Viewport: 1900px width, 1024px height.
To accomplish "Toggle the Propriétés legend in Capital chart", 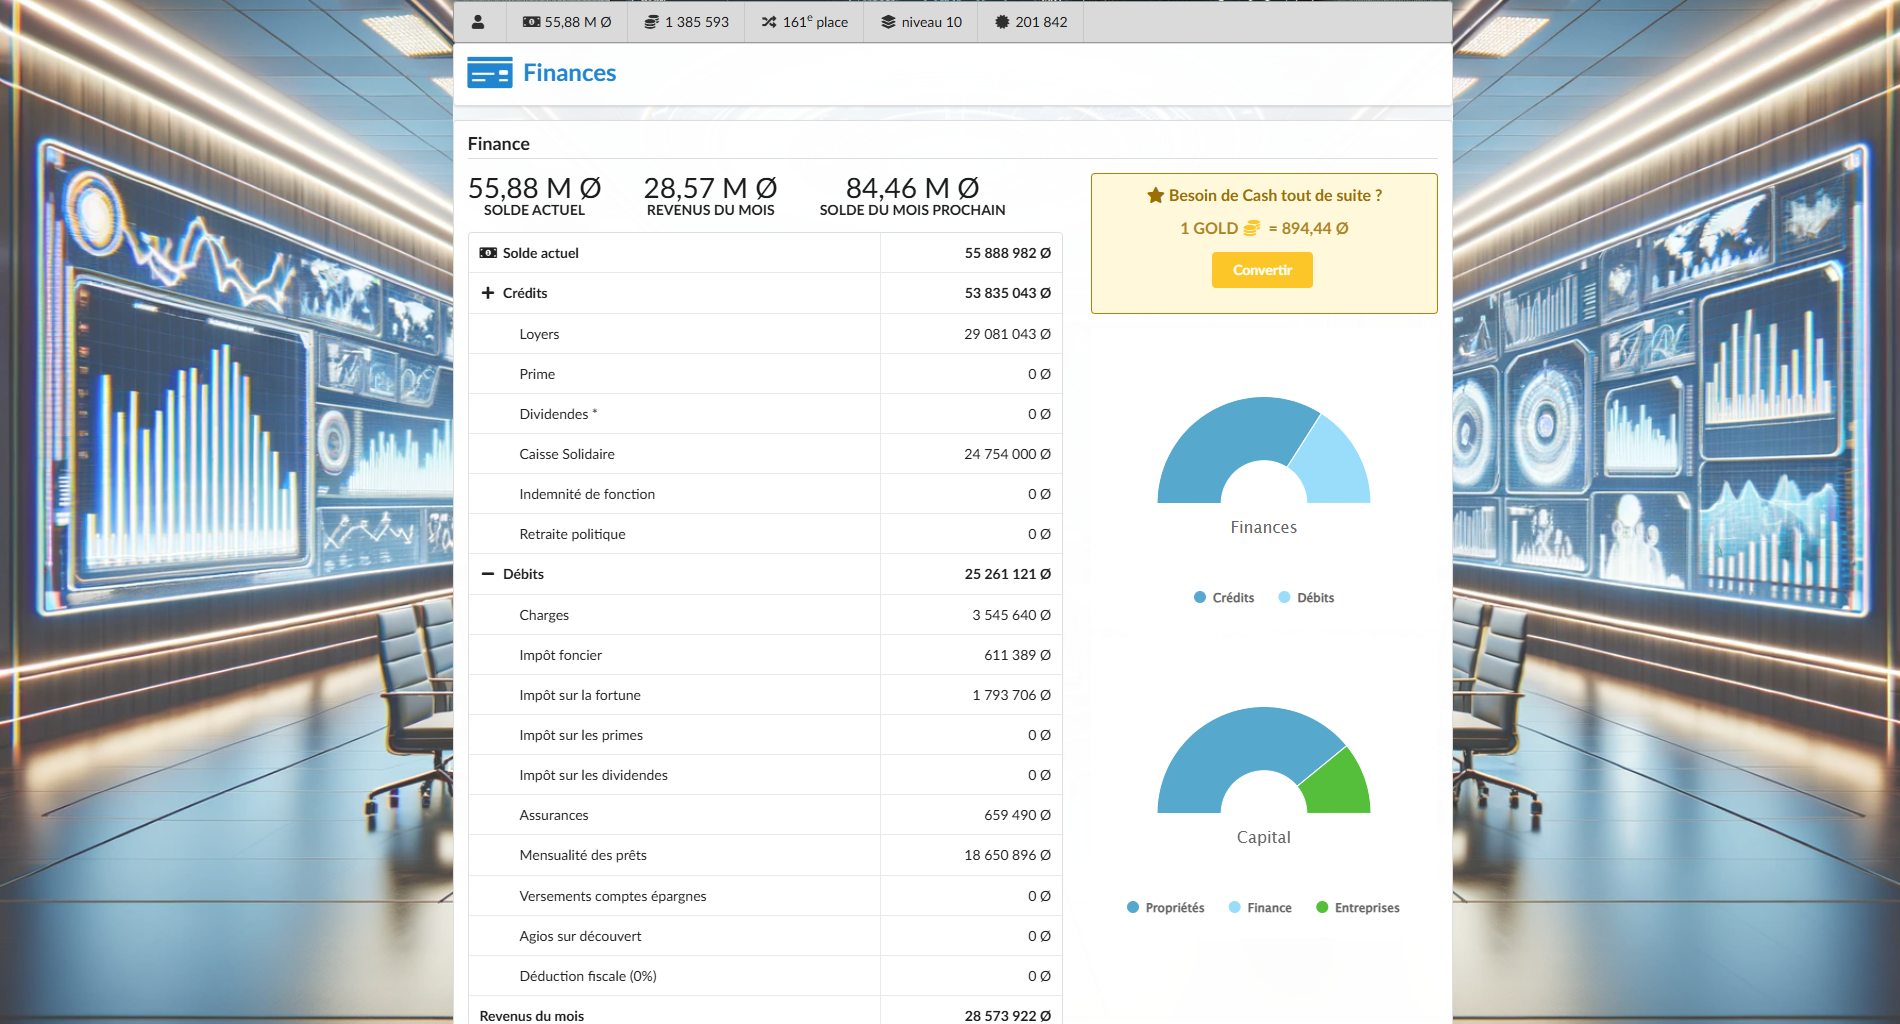I will (x=1165, y=908).
